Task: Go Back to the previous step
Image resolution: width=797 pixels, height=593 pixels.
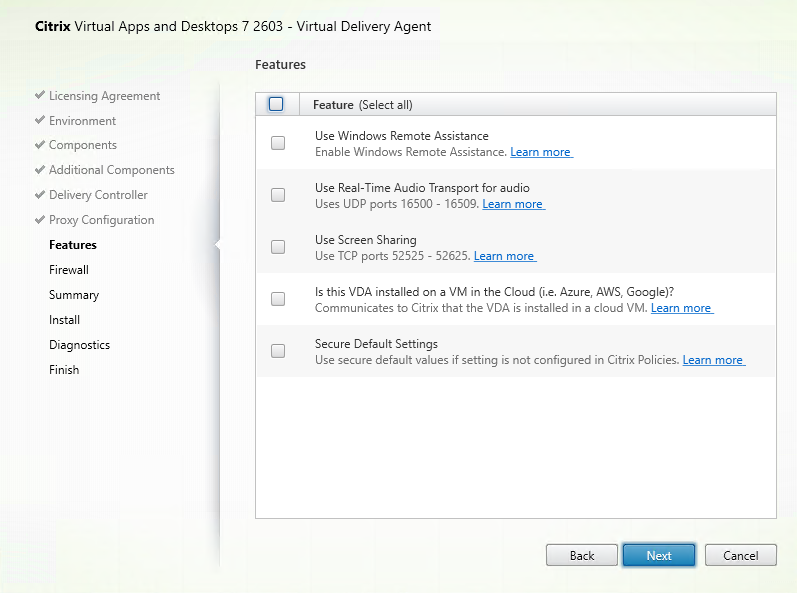Action: tap(582, 555)
